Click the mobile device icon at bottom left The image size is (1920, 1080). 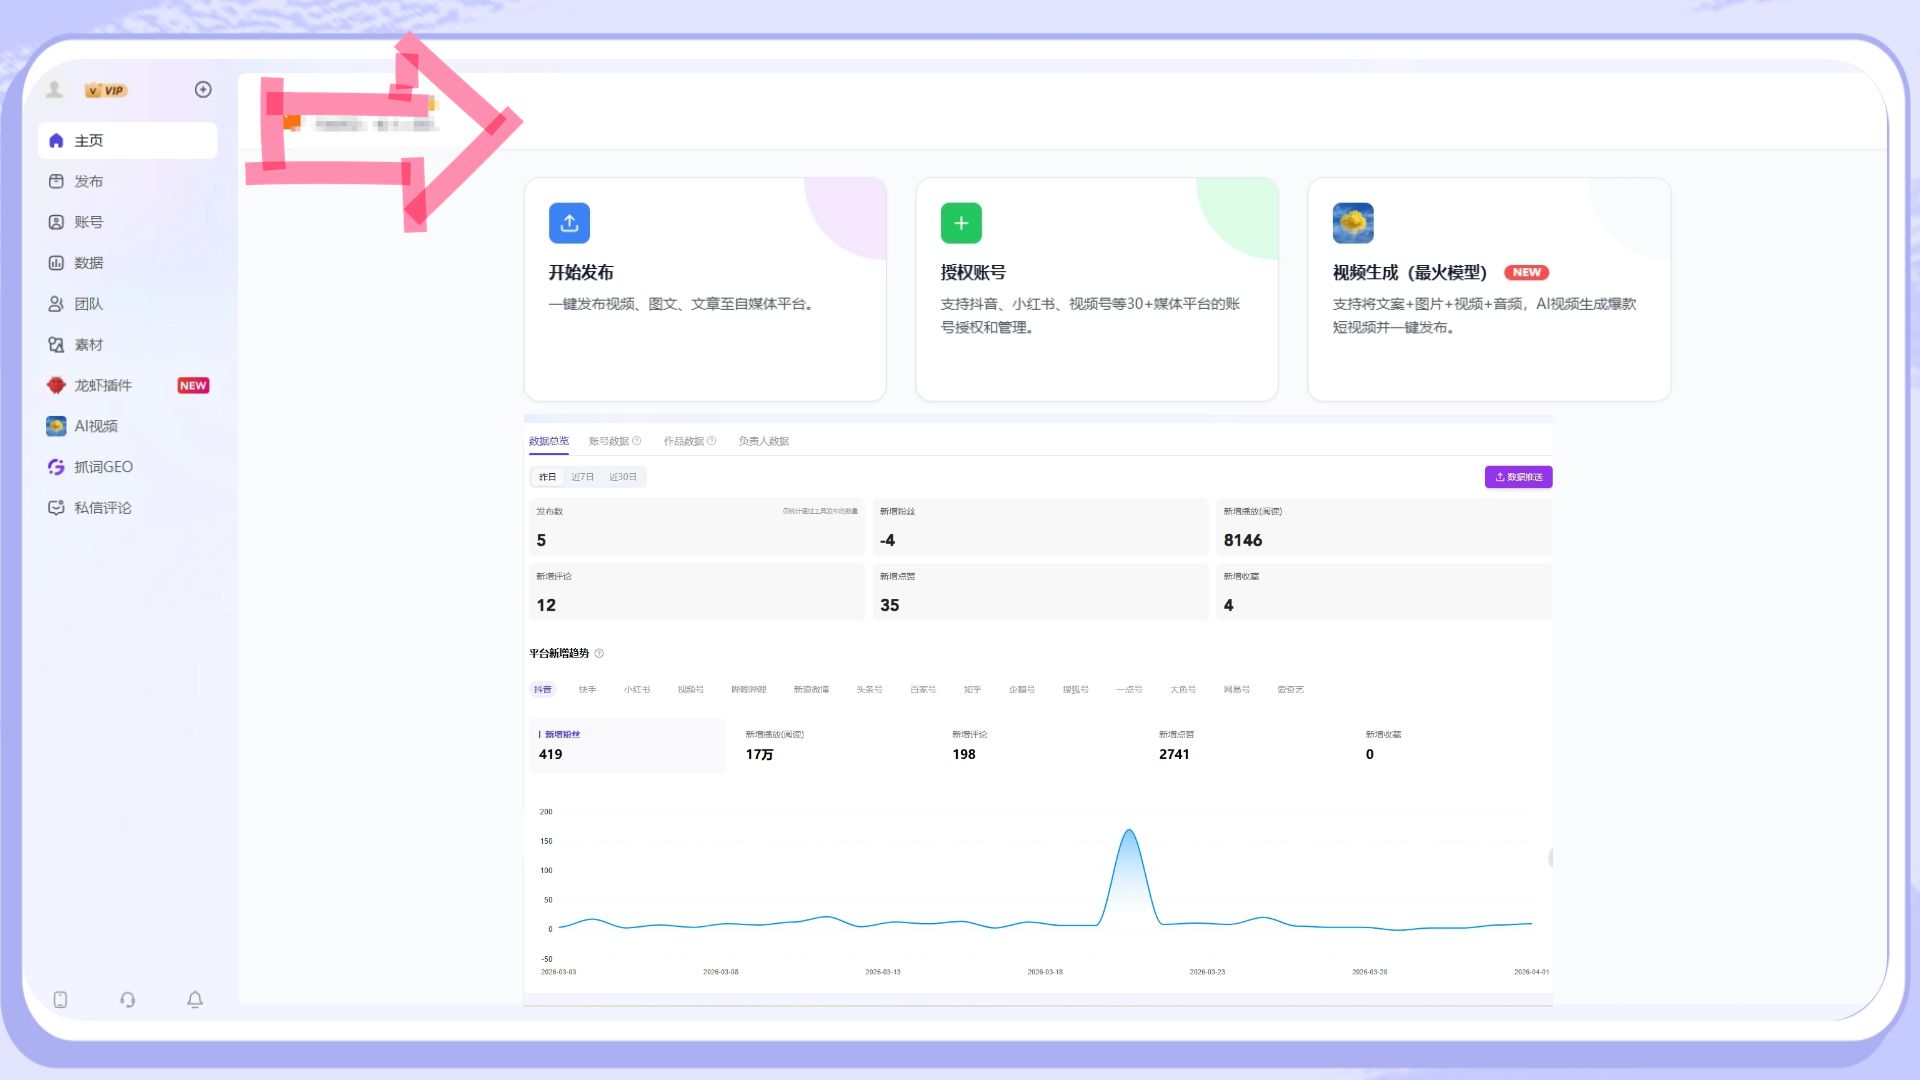point(60,999)
